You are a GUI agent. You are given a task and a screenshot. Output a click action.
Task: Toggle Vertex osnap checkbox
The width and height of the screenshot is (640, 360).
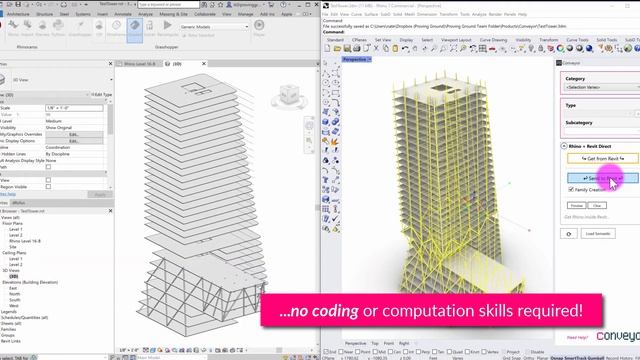coord(484,352)
